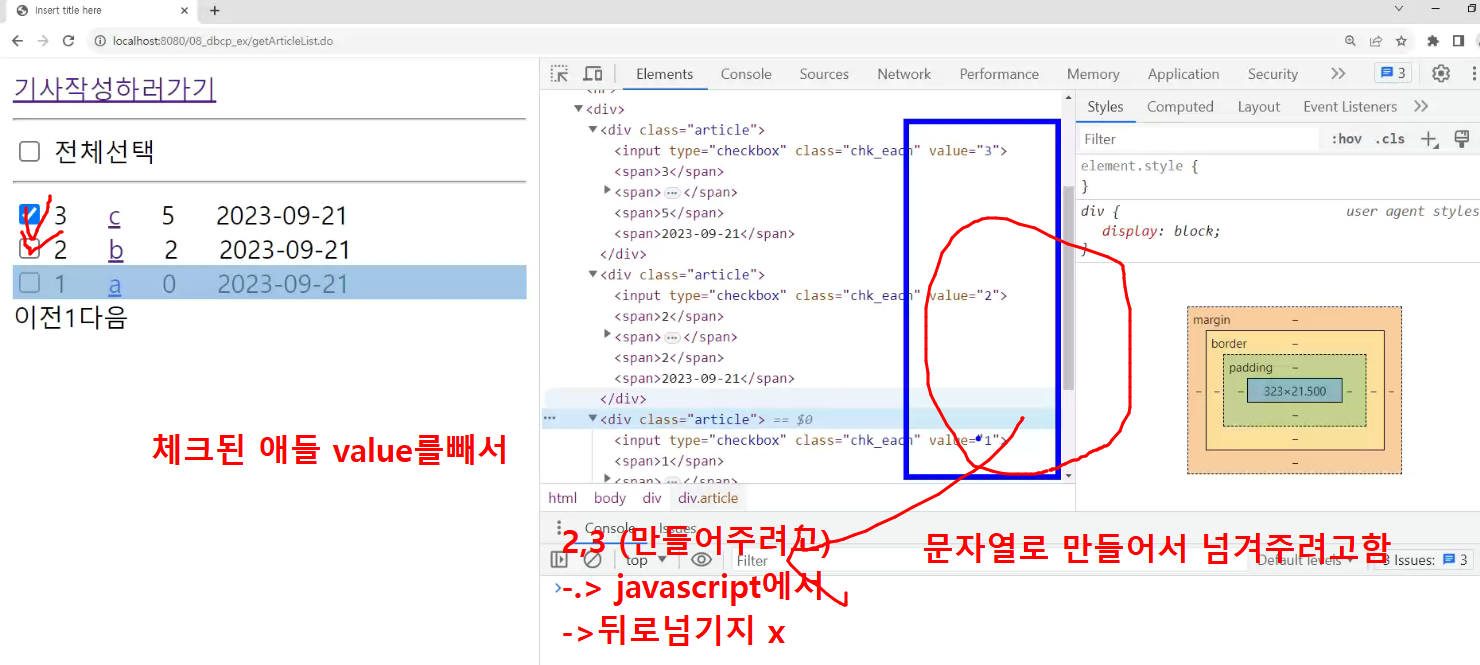Collapse the second div class article node
Image resolution: width=1480 pixels, height=665 pixels.
tap(592, 274)
